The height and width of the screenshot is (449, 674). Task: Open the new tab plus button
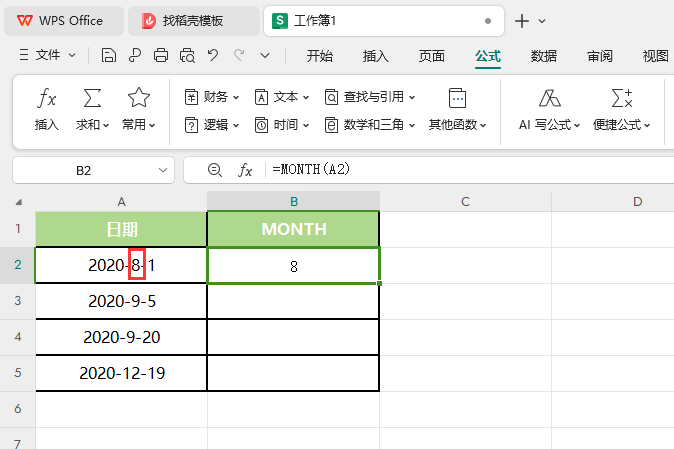coord(521,21)
